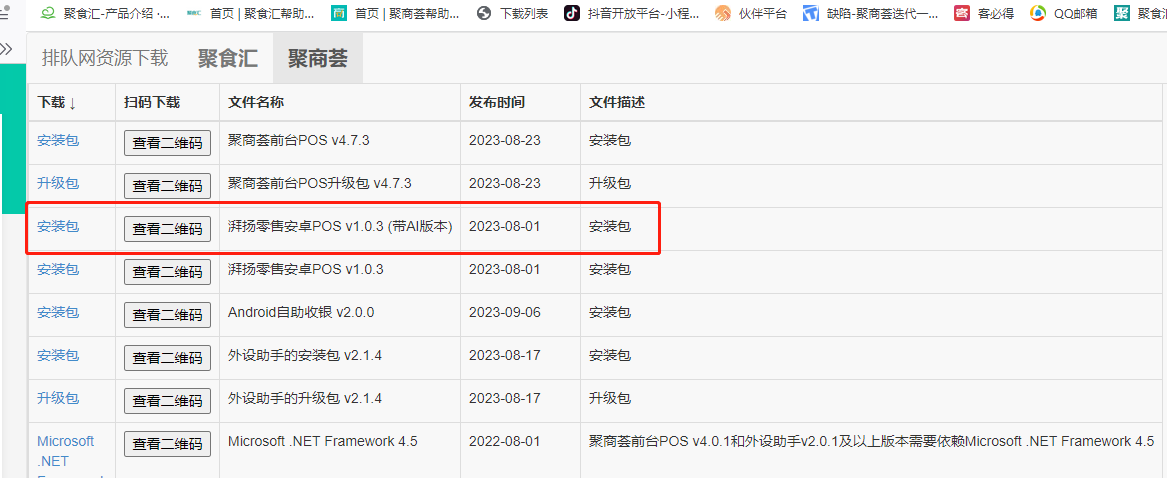View QR code for 湃扬零售安卓POS v1.0.3 without AI
This screenshot has width=1167, height=478.
[167, 272]
